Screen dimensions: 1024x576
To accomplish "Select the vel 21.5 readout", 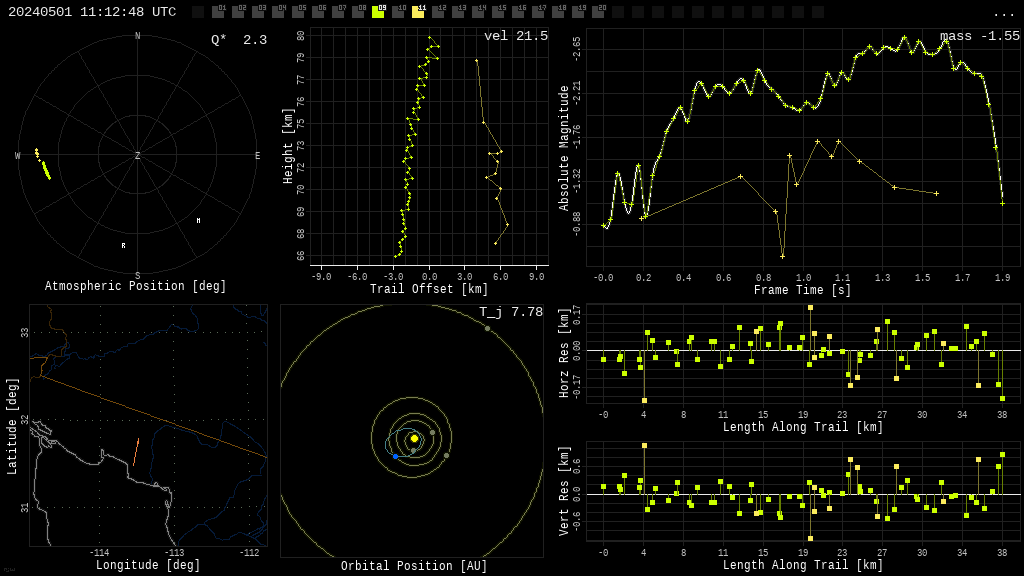I will [515, 36].
